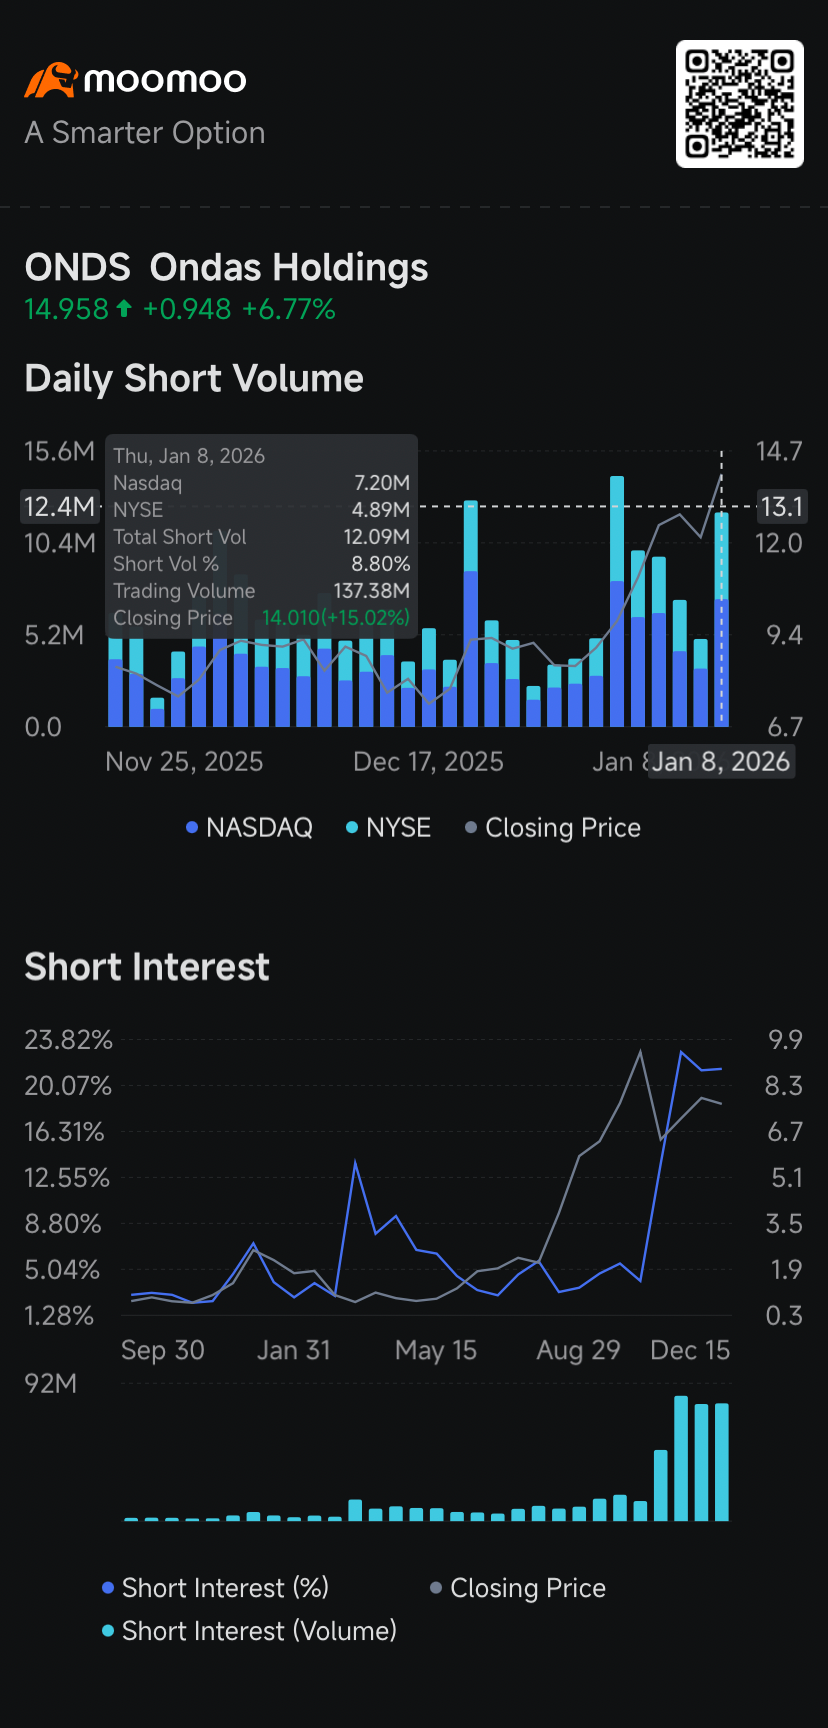Toggle Closing Price in short interest legend
The height and width of the screenshot is (1728, 828).
pos(518,1588)
